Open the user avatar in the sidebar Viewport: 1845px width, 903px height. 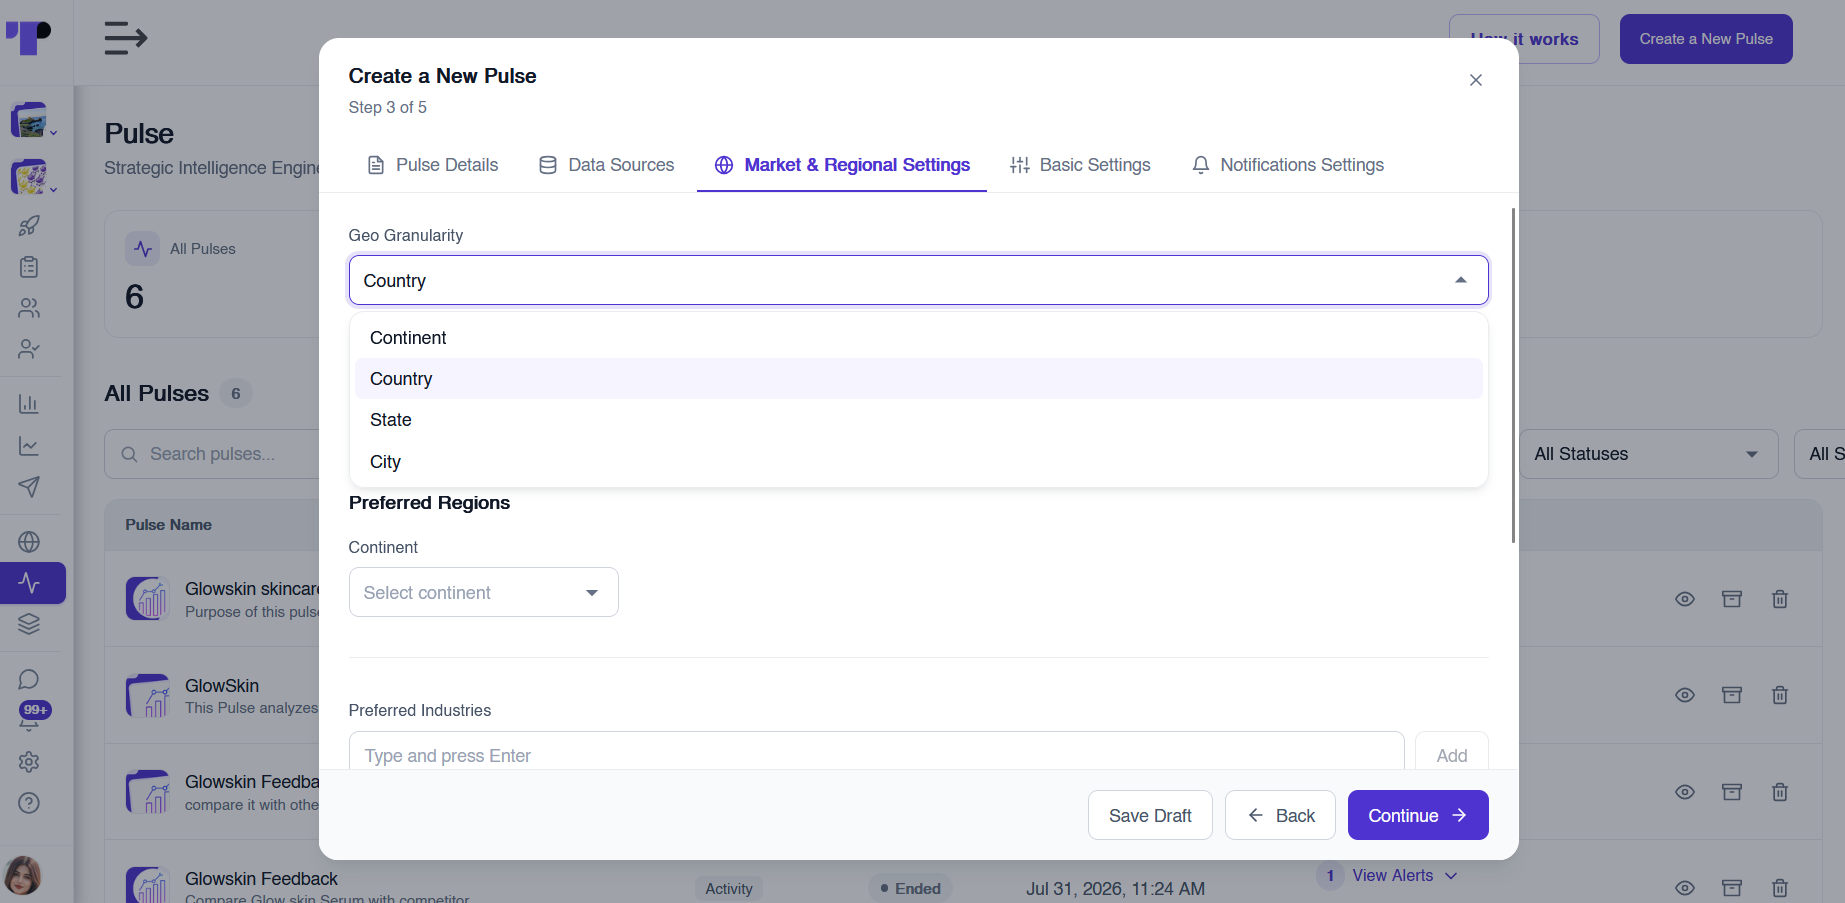tap(22, 876)
